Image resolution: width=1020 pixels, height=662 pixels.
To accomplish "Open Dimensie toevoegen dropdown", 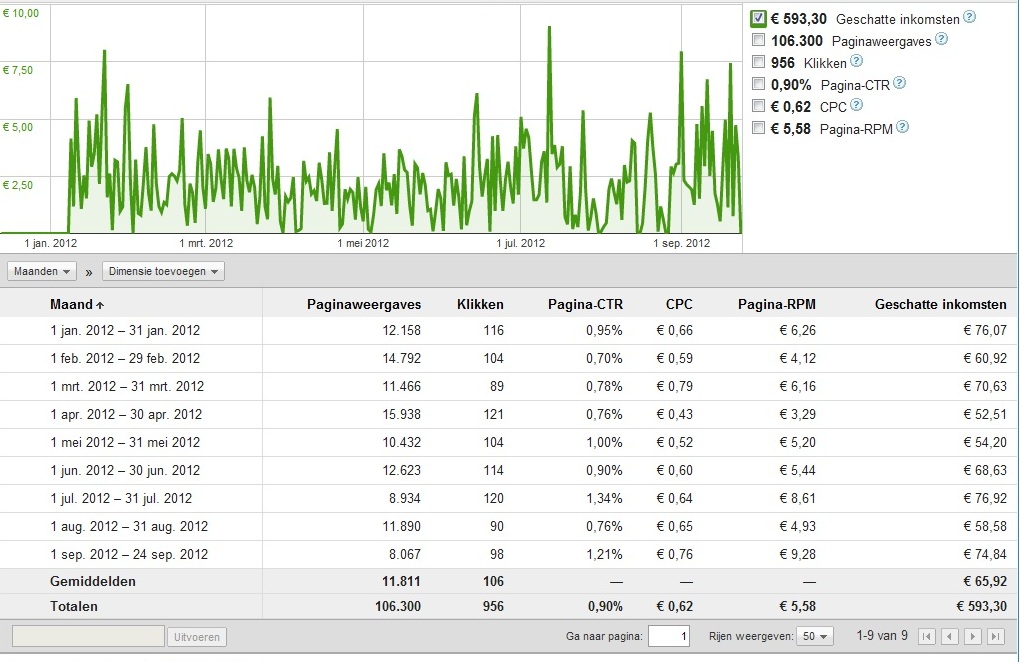I will pyautogui.click(x=163, y=271).
